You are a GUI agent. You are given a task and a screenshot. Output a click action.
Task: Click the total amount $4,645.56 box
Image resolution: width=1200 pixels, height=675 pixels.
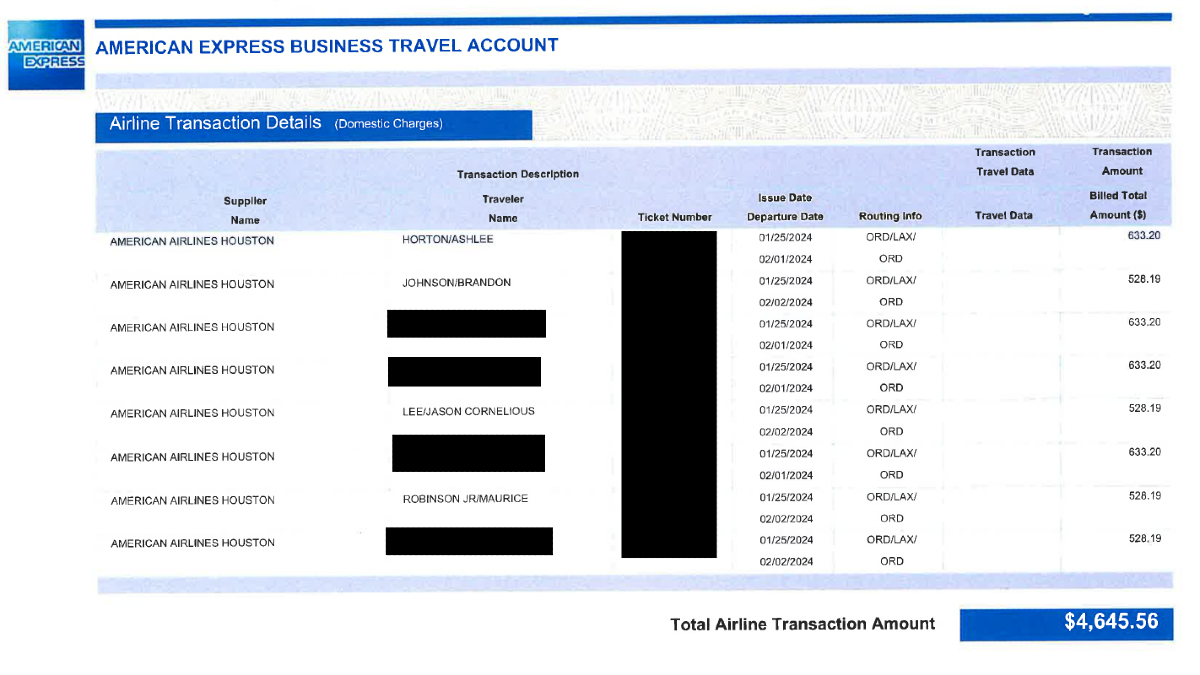tap(1065, 623)
